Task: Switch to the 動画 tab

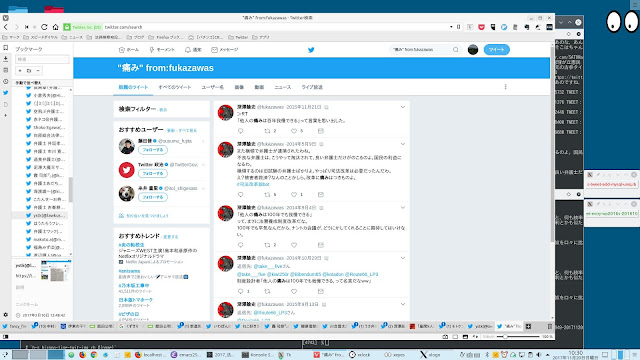Action: pos(259,87)
